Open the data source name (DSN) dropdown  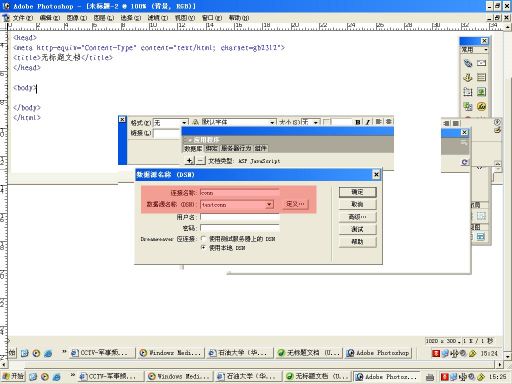[269, 204]
